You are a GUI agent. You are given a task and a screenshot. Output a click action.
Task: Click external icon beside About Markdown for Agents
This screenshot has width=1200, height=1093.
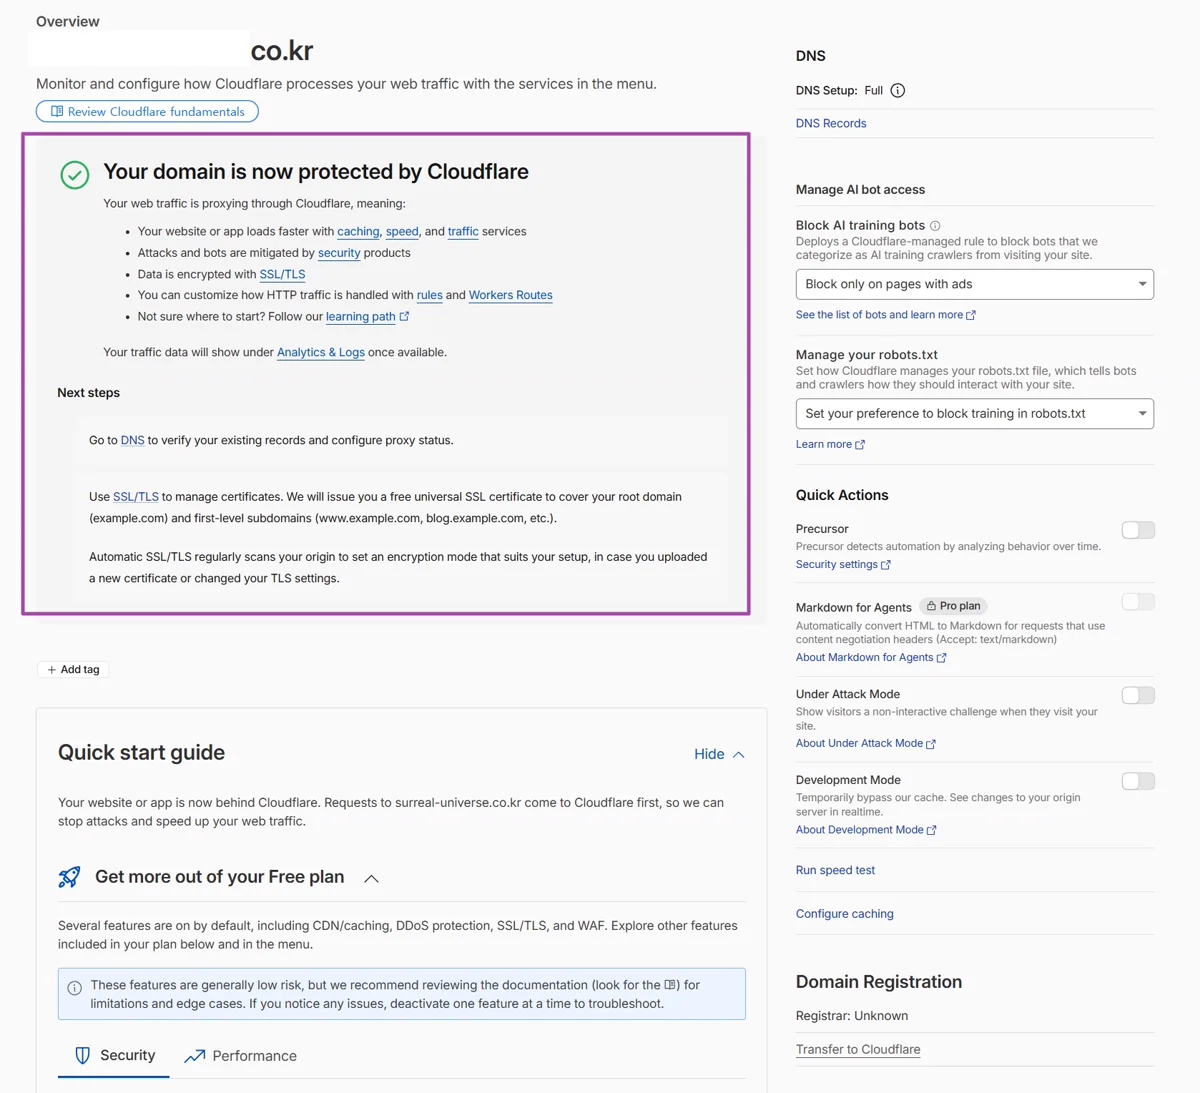click(941, 658)
